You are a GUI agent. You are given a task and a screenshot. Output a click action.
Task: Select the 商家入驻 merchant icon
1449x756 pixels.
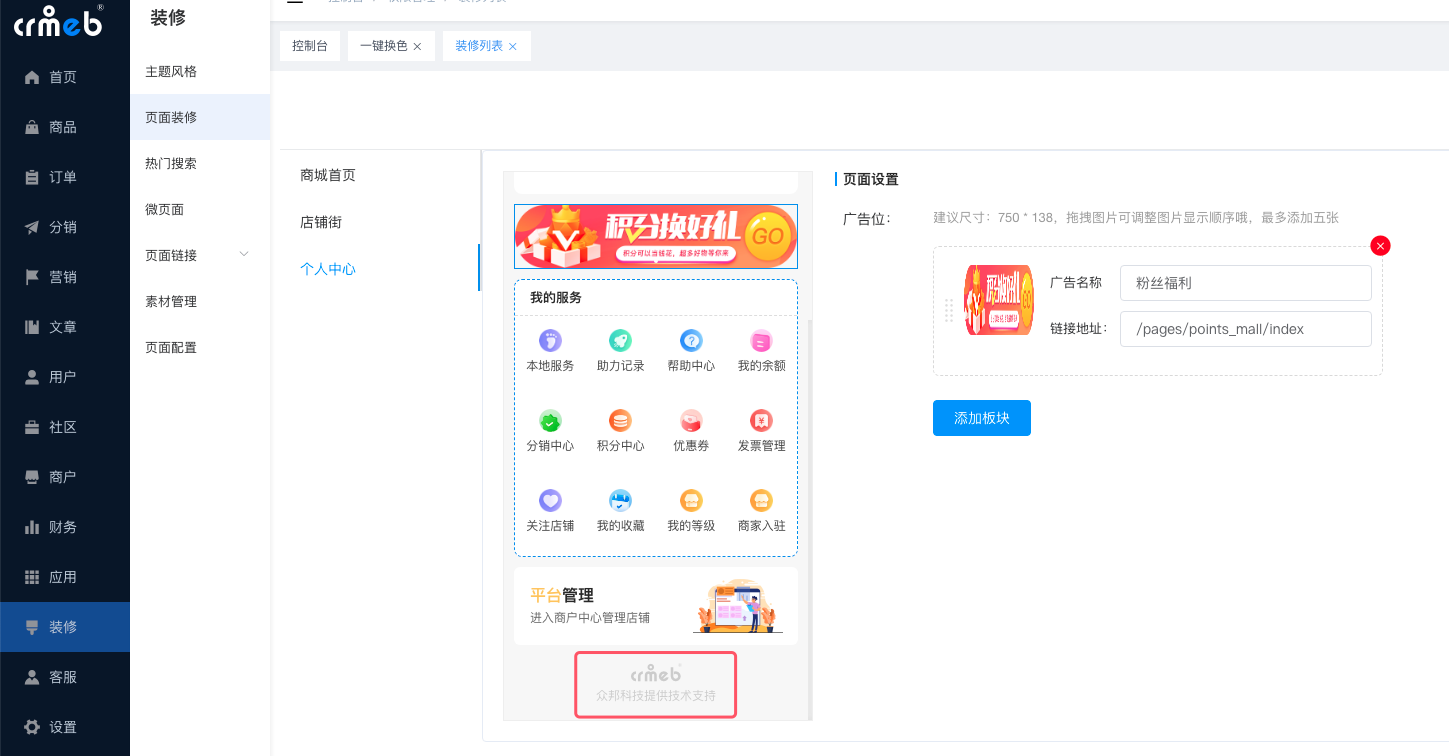click(x=761, y=501)
